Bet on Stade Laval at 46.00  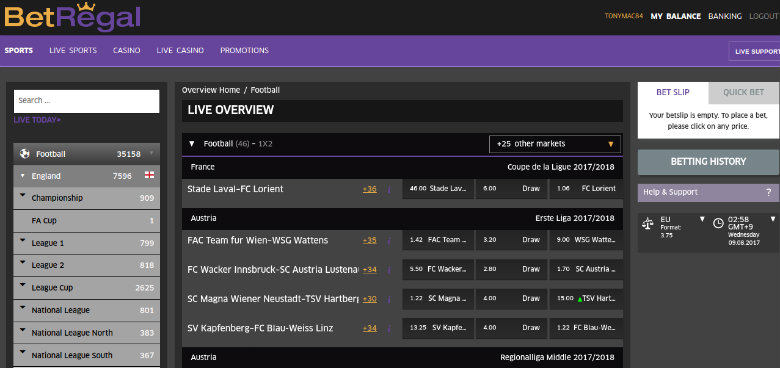[x=438, y=189]
